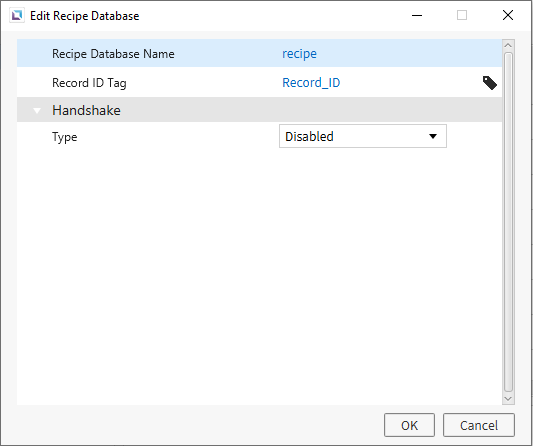Edit the Record_ID tag value

click(x=311, y=83)
